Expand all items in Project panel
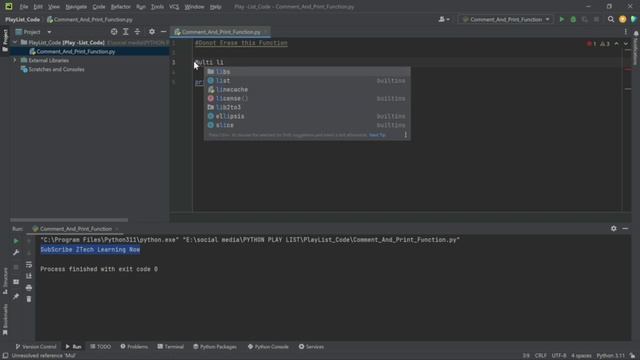 click(x=126, y=32)
